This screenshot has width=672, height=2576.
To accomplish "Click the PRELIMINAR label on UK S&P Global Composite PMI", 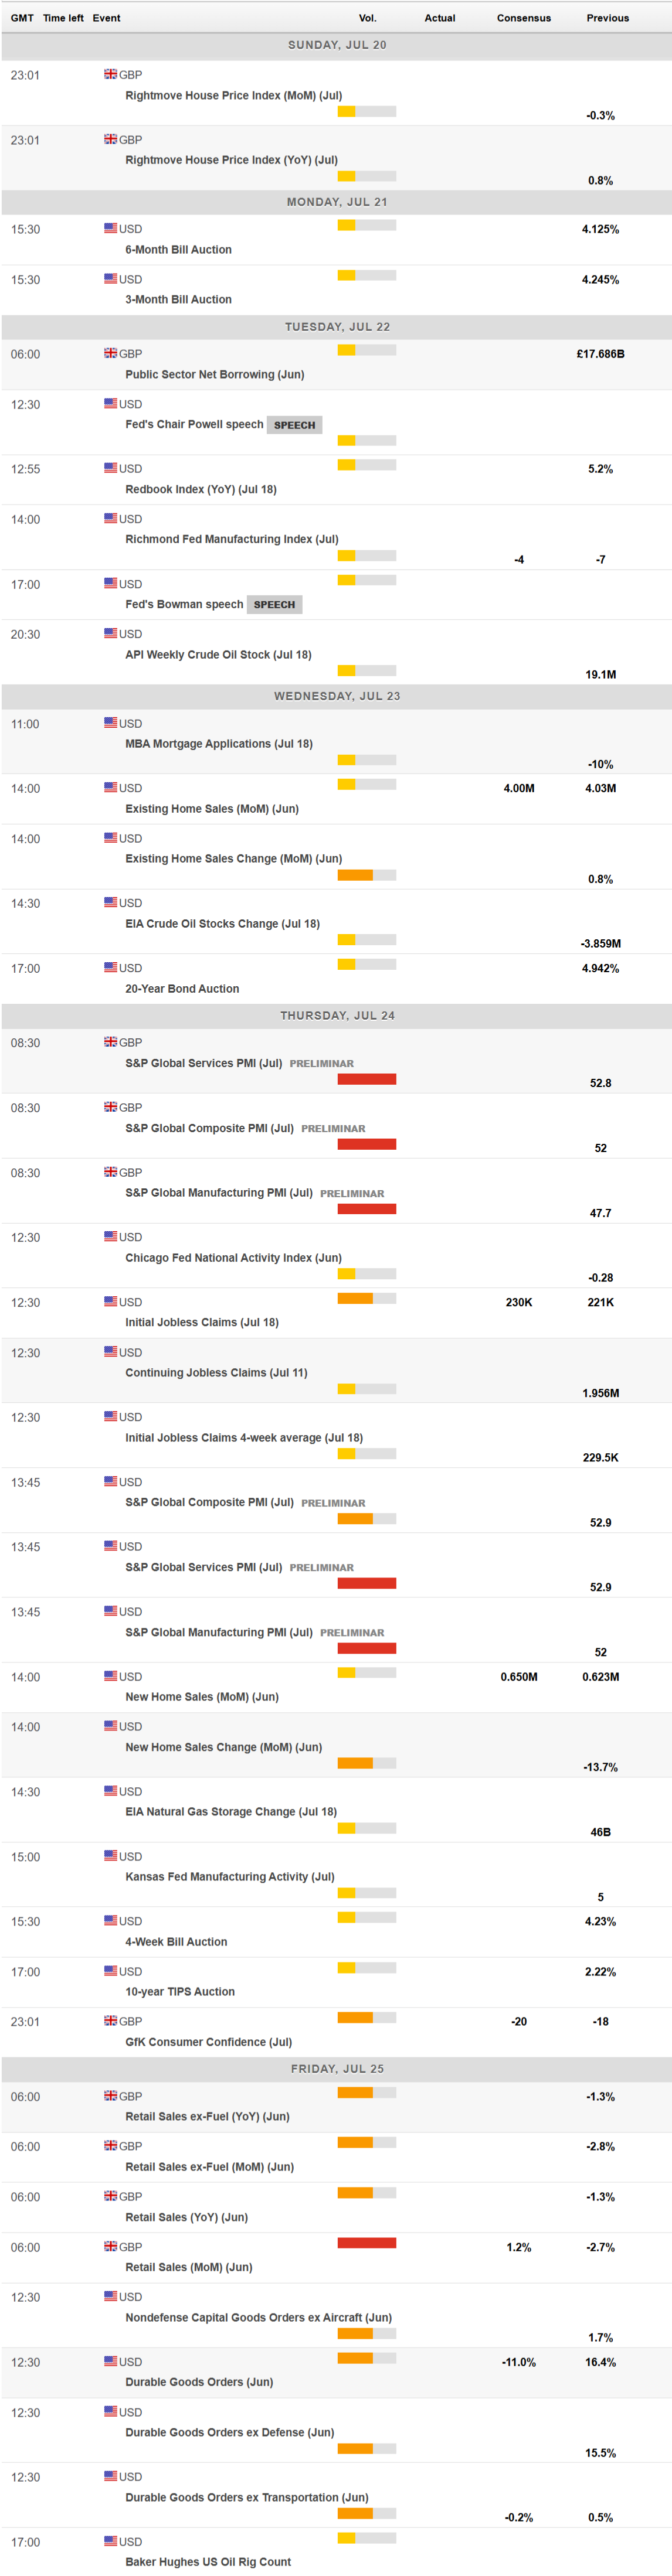I will click(333, 1129).
